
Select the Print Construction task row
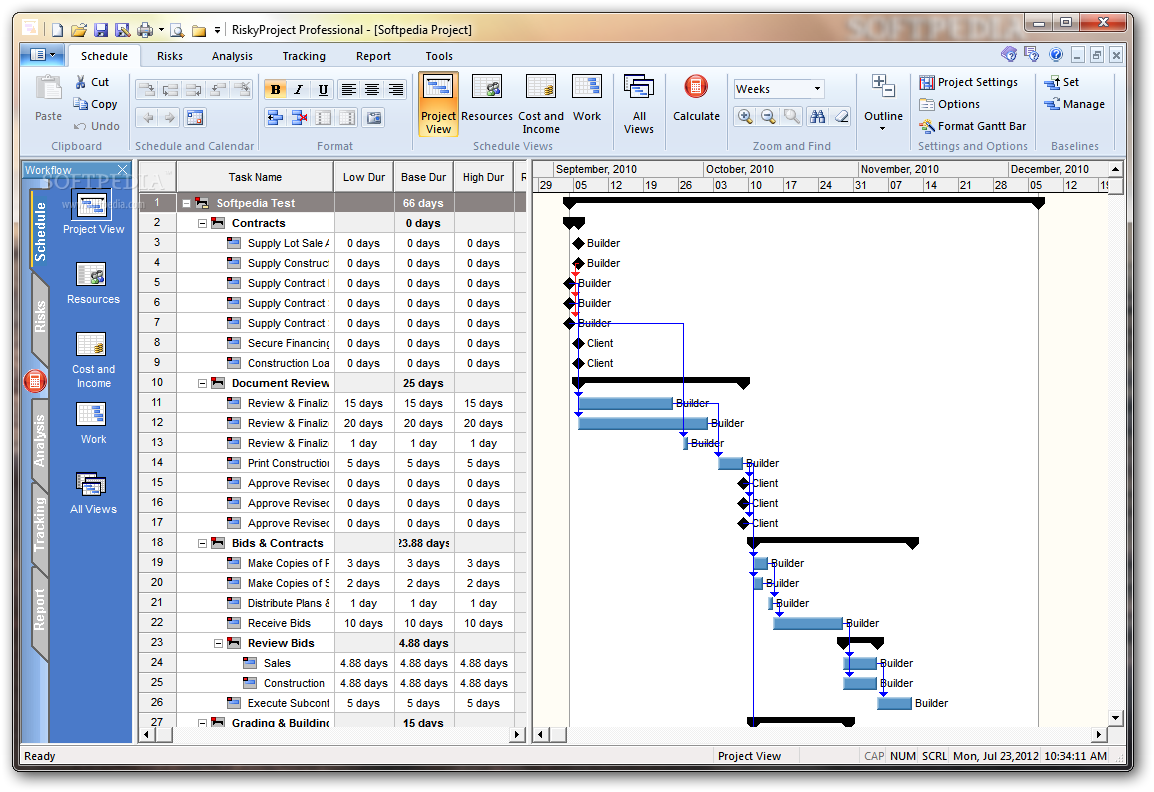(x=333, y=463)
